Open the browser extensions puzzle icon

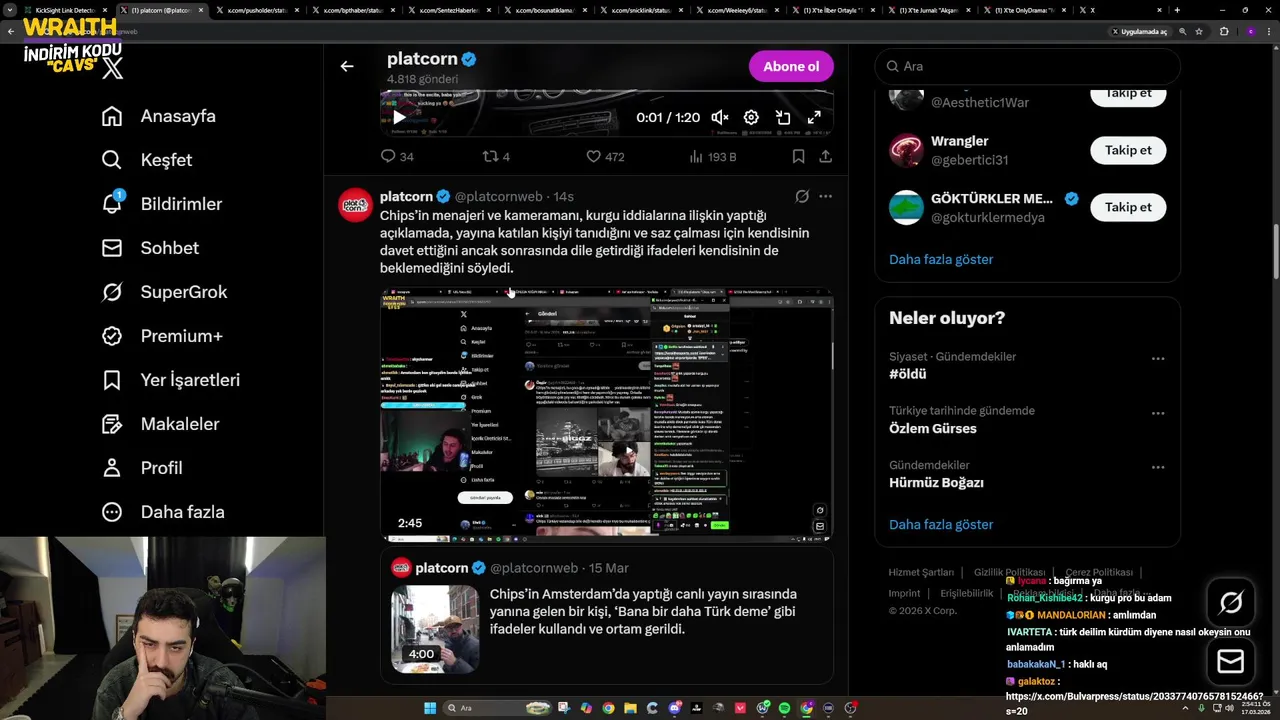pyautogui.click(x=1224, y=31)
